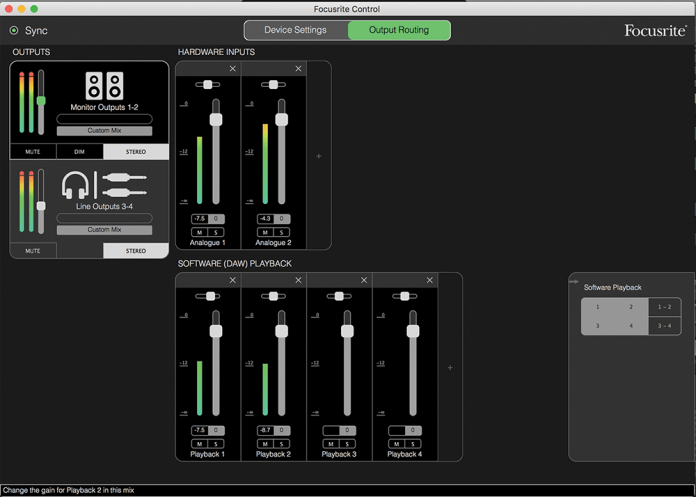
Task: Click the Line Outputs 3-4 jack plug icon
Action: coord(124,185)
